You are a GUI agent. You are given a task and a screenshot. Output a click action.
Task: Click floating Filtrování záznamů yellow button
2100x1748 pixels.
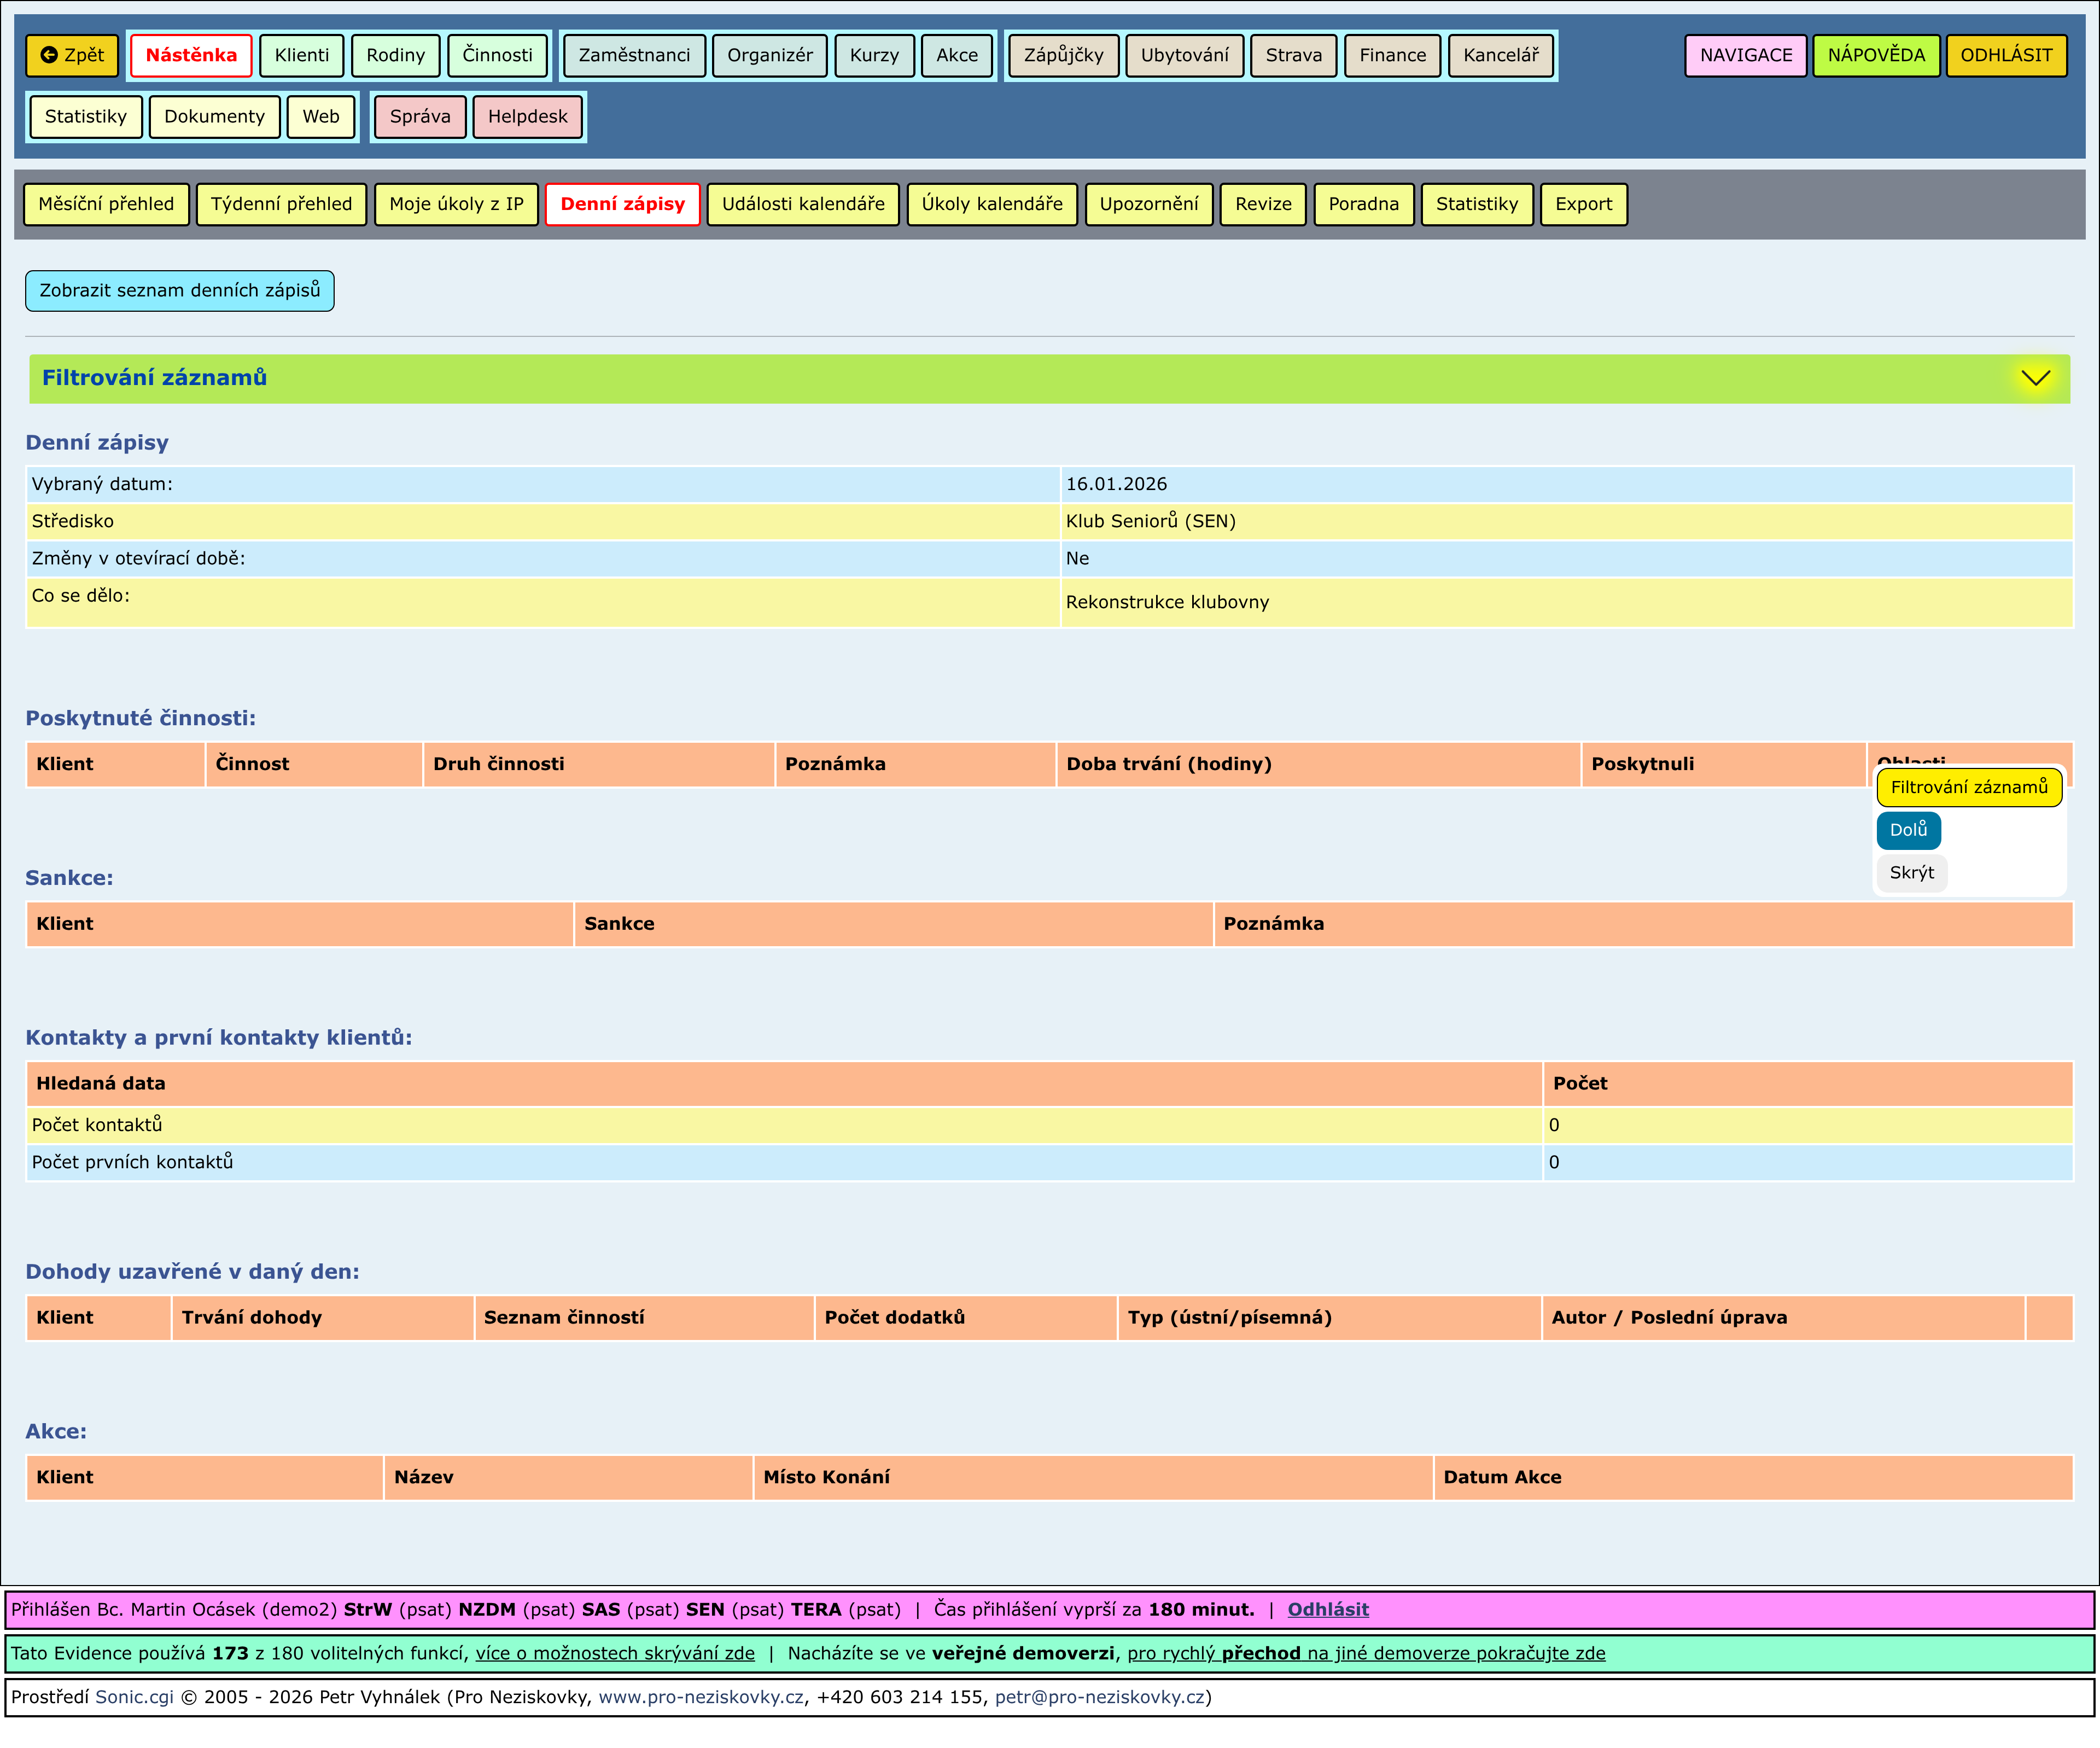(x=1968, y=788)
